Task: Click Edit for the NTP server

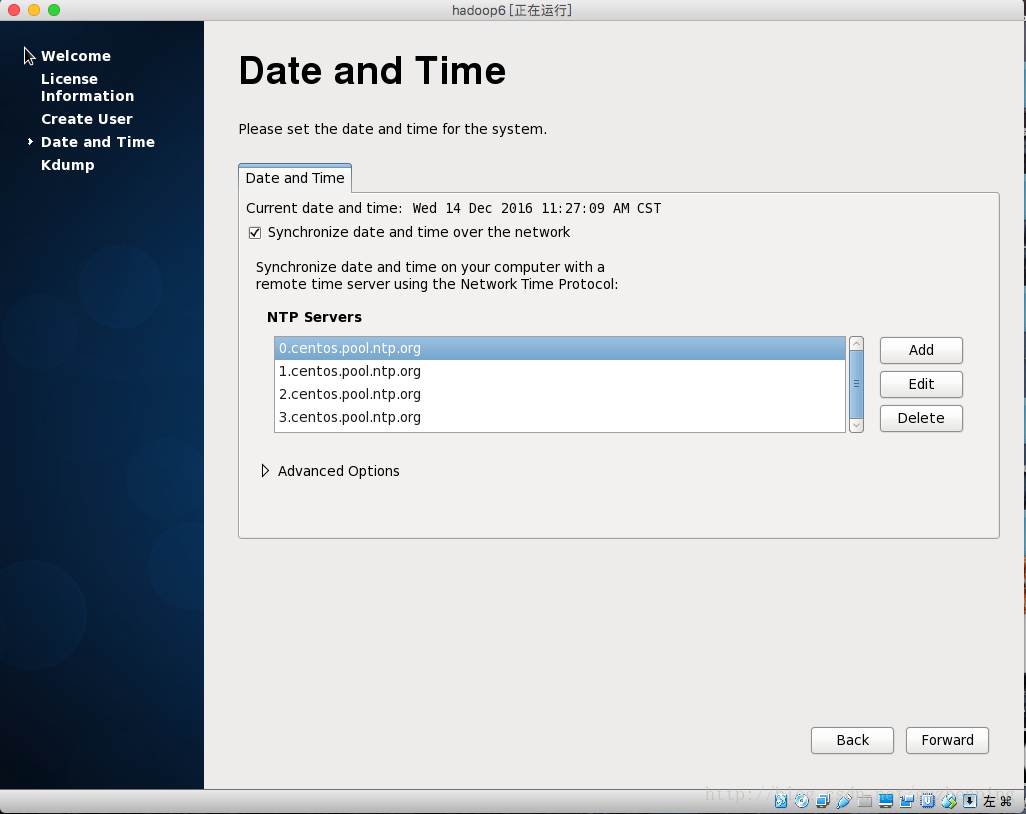Action: [921, 384]
